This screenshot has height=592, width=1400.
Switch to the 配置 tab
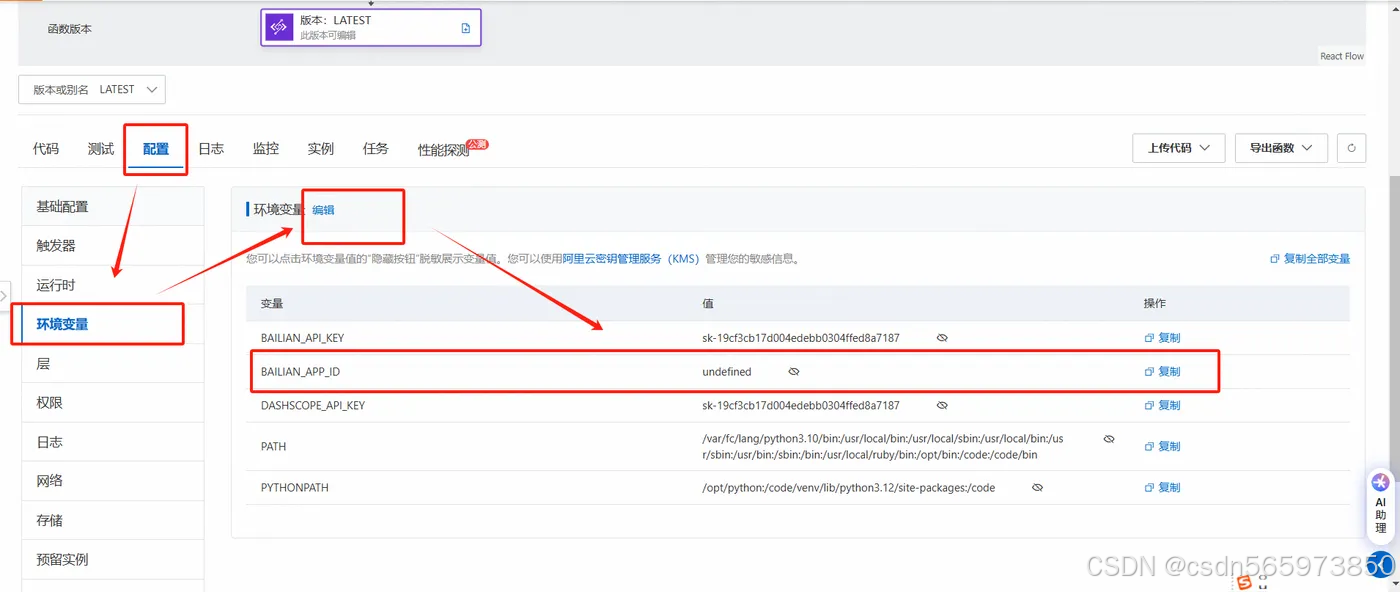156,149
